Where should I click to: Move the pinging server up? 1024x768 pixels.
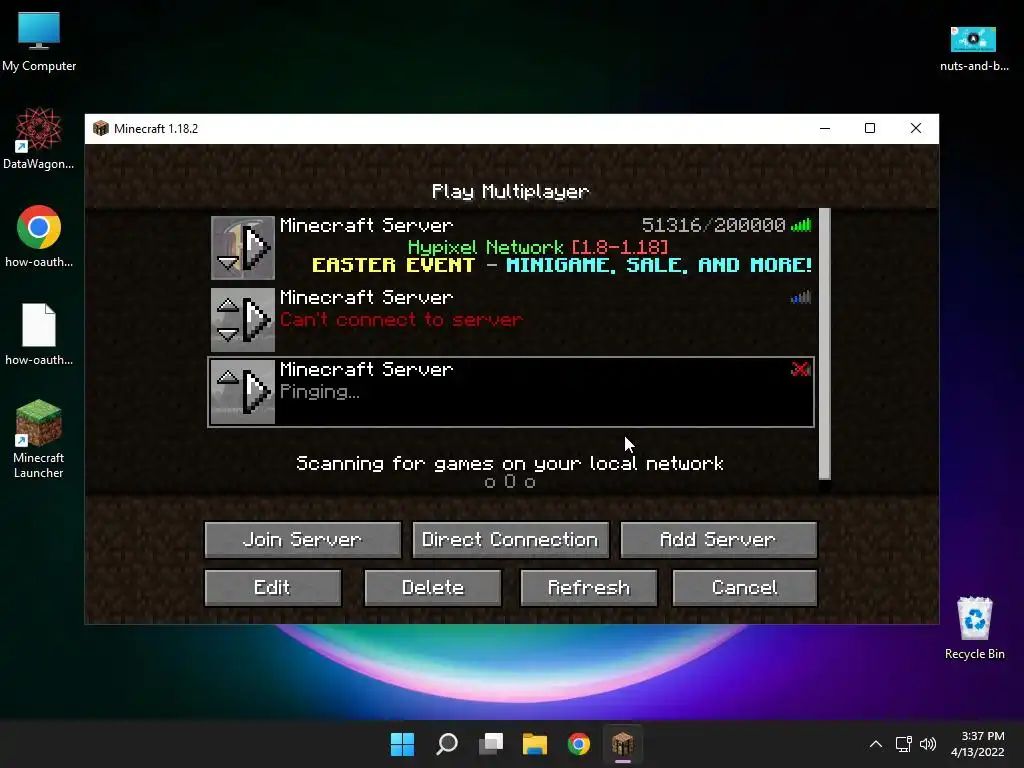click(228, 376)
